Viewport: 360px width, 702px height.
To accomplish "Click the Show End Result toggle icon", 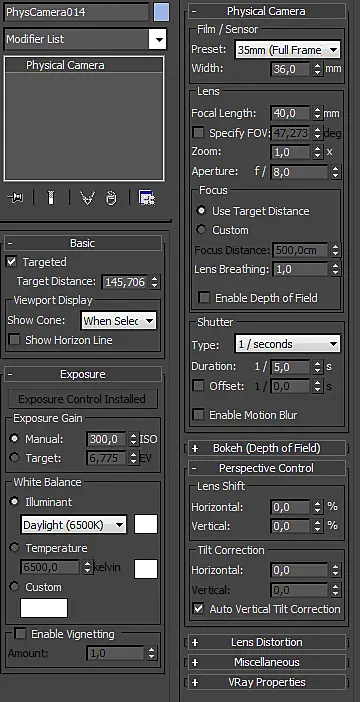I will [51, 197].
